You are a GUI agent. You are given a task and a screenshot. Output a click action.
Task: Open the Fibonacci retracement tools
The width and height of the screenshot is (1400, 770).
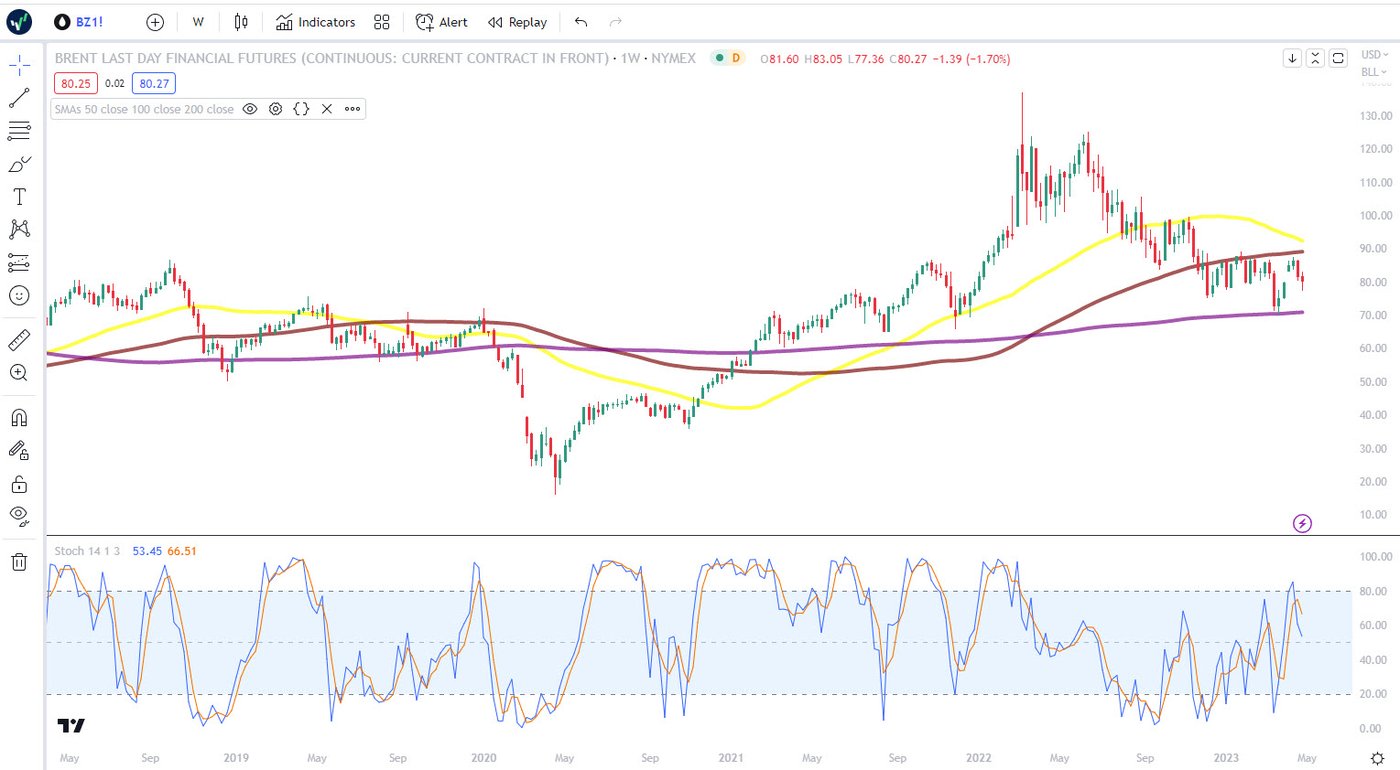(19, 131)
